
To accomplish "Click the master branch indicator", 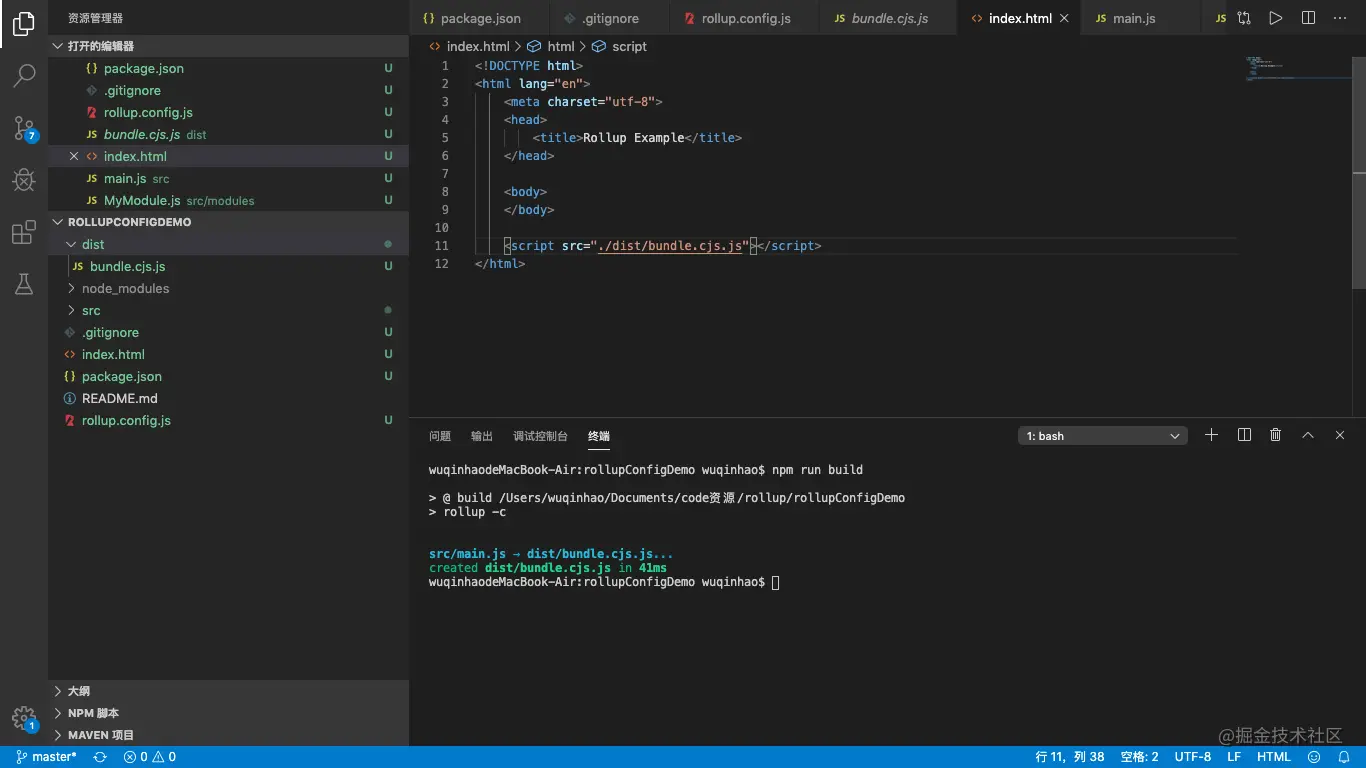I will click(46, 757).
